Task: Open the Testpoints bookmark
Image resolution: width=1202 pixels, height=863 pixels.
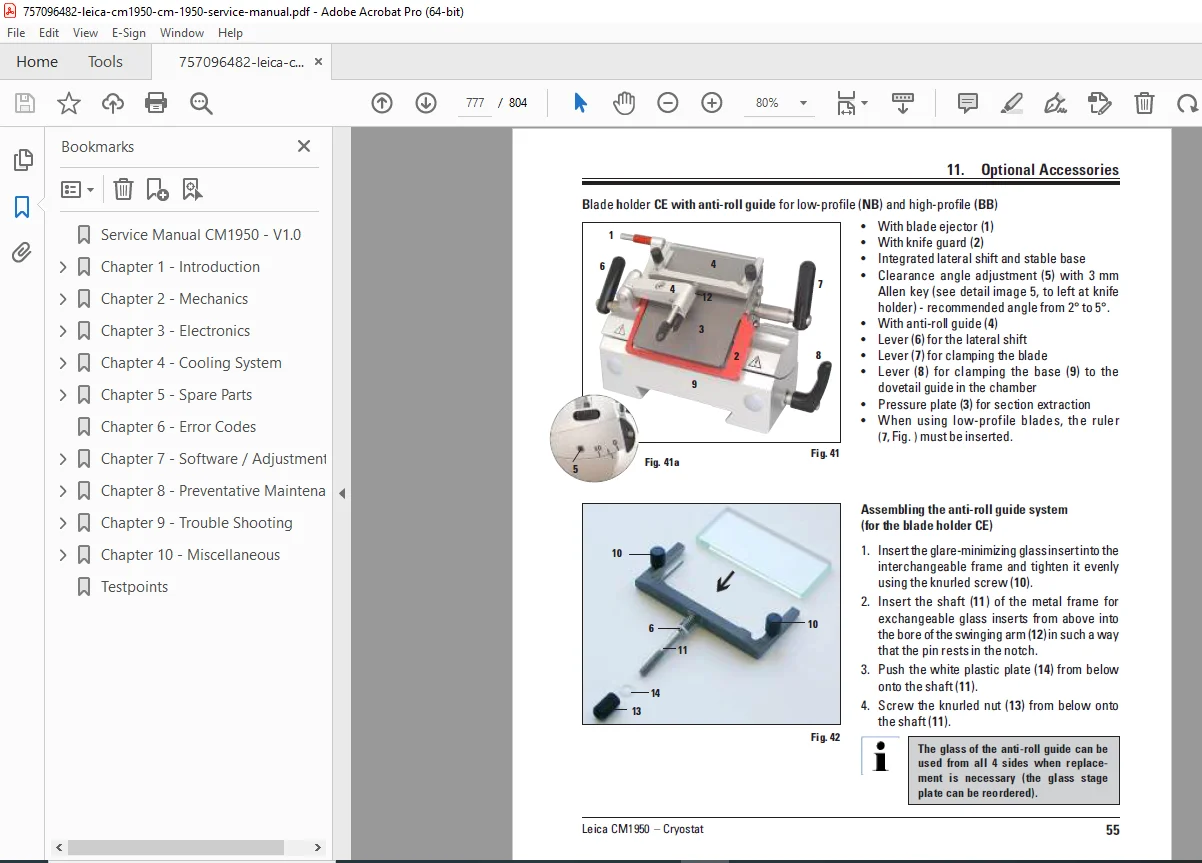Action: pos(134,587)
